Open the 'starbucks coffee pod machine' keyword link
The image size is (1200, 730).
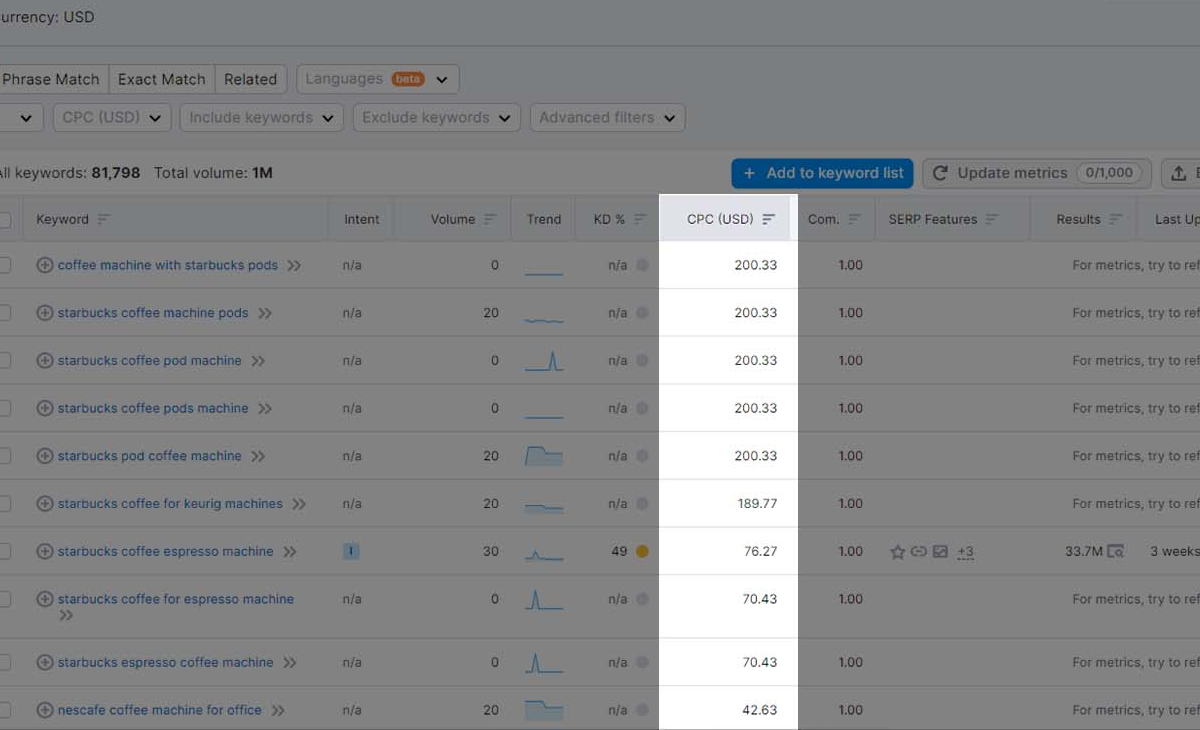(150, 360)
